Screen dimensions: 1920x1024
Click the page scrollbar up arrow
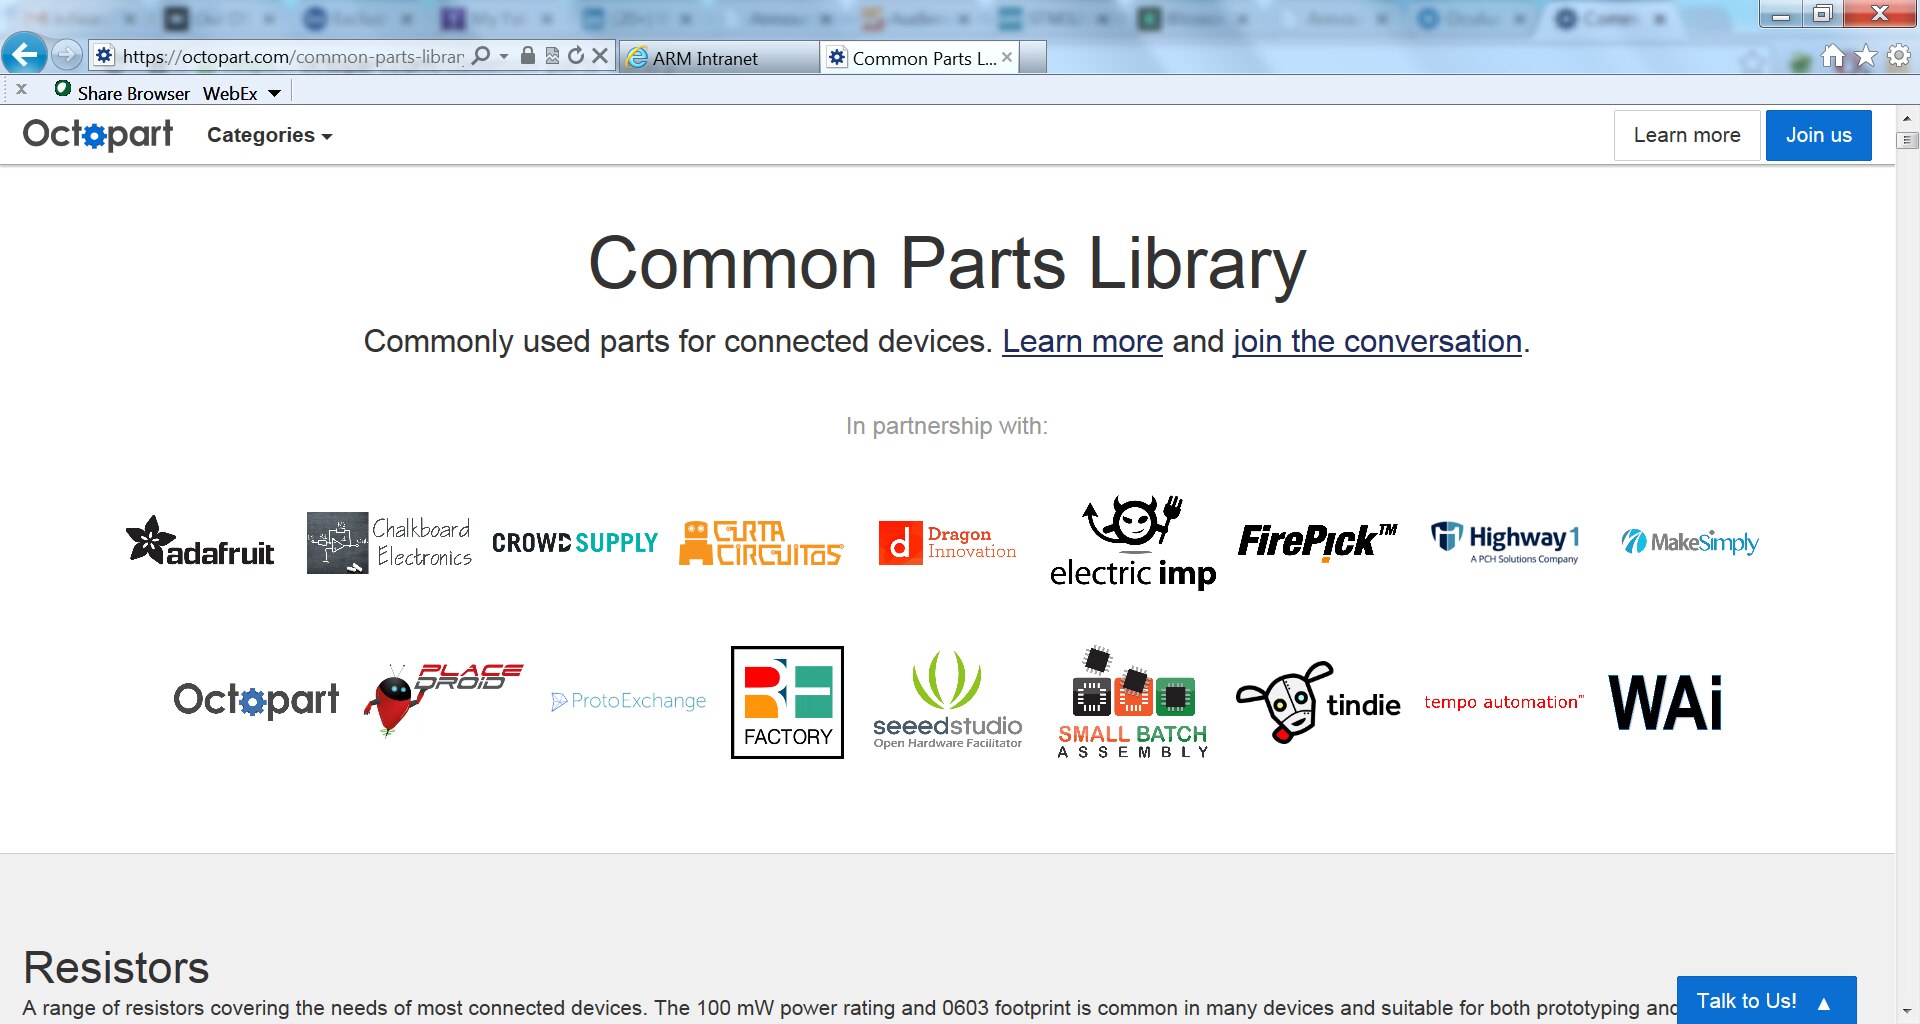click(x=1907, y=118)
